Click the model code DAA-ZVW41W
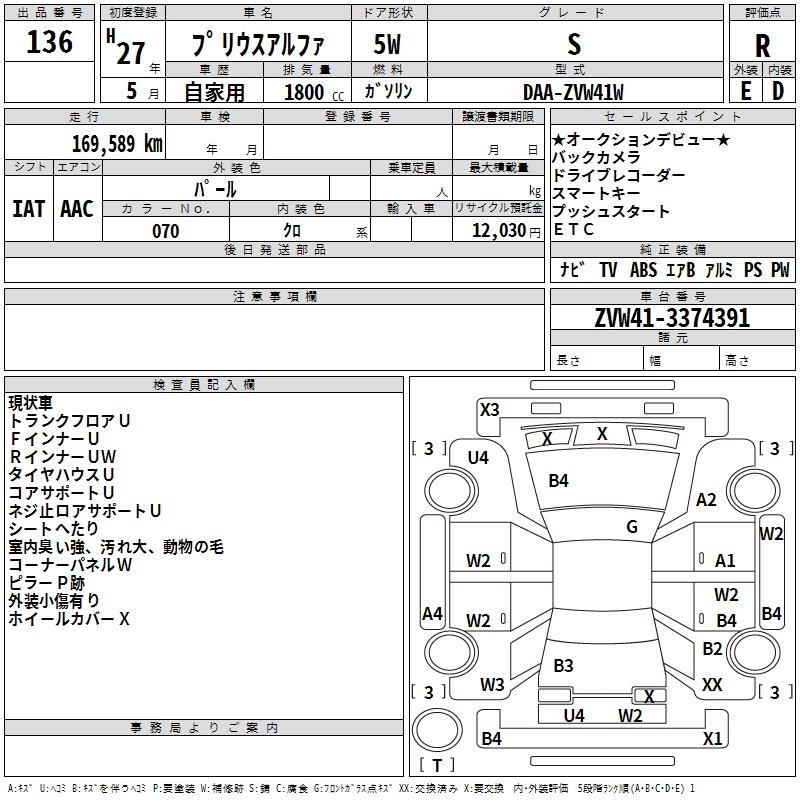 pos(573,92)
